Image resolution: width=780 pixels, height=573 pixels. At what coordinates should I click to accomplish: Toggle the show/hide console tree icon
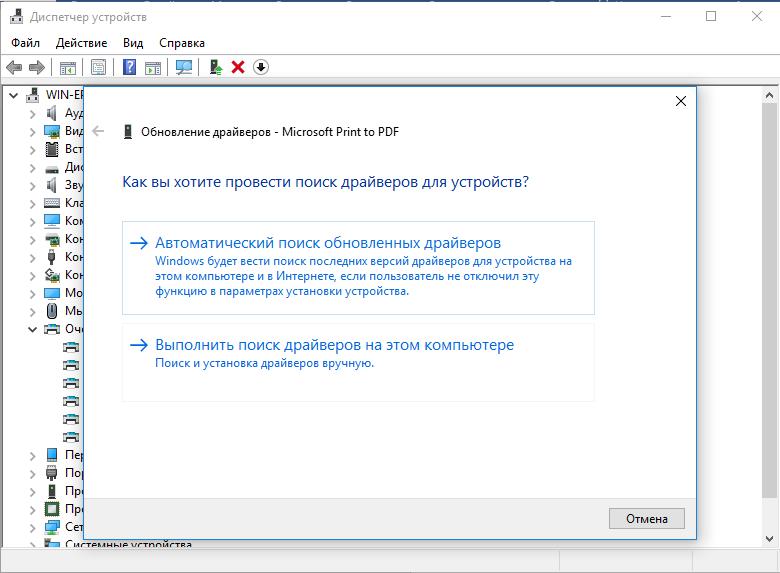[x=68, y=67]
